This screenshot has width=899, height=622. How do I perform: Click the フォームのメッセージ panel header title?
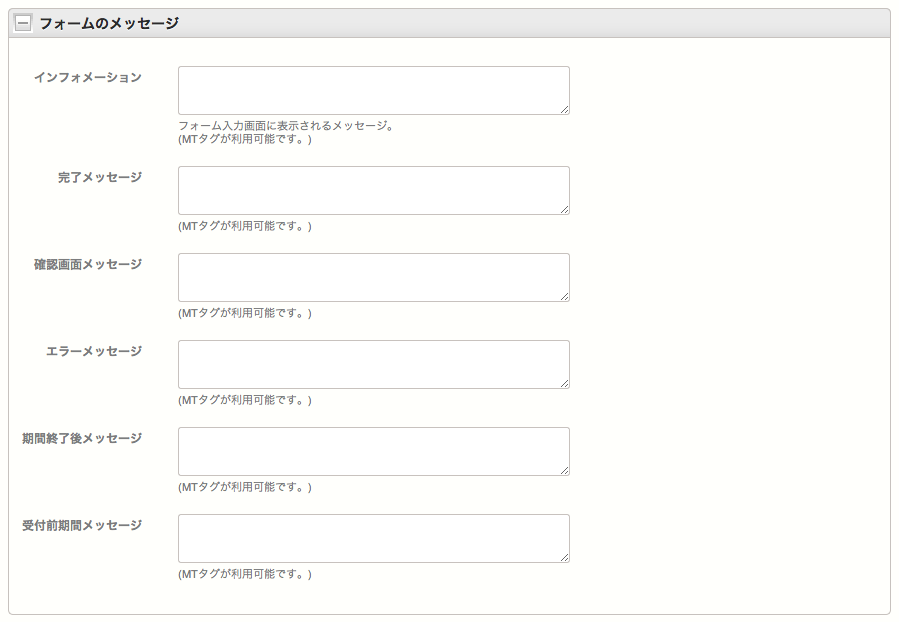tap(109, 23)
